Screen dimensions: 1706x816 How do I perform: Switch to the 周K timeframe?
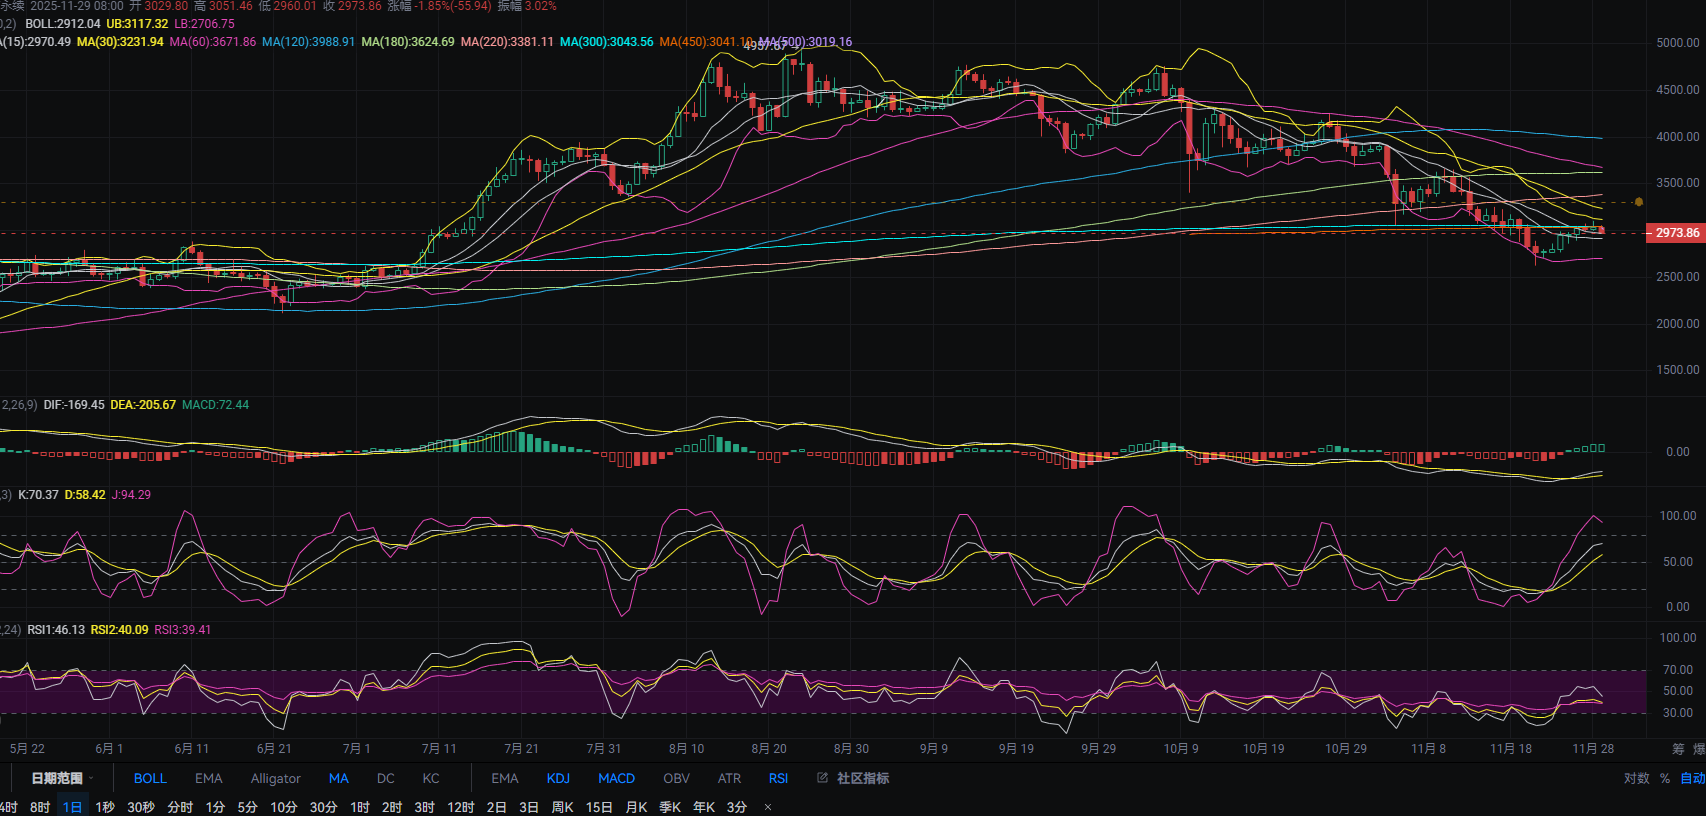(563, 807)
